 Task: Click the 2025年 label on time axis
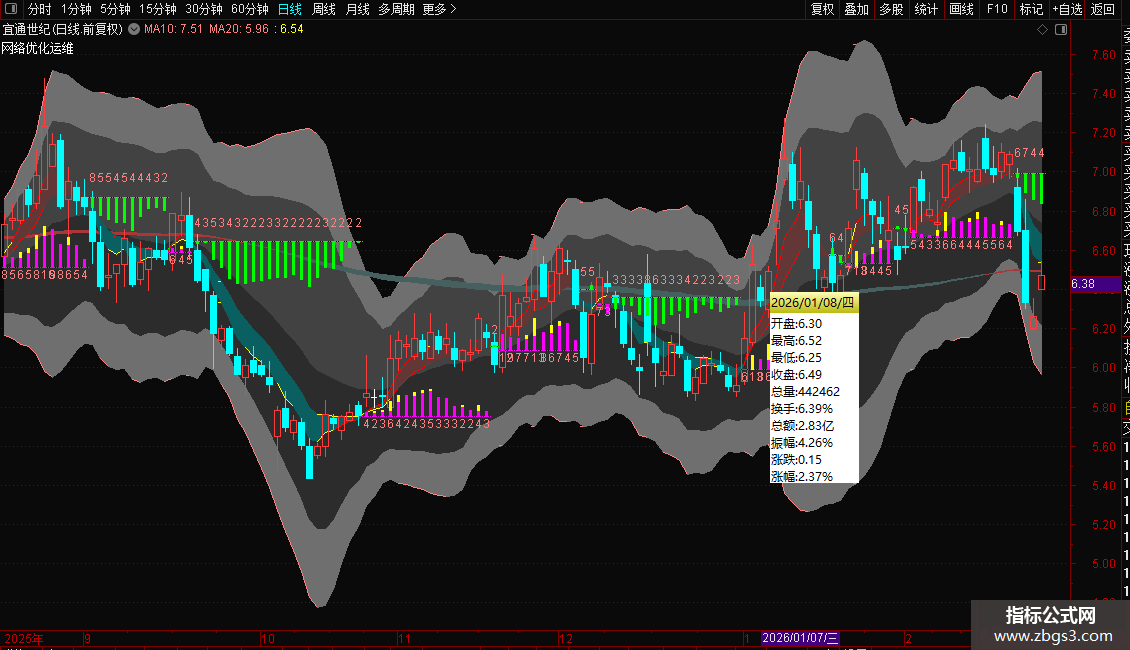24,638
